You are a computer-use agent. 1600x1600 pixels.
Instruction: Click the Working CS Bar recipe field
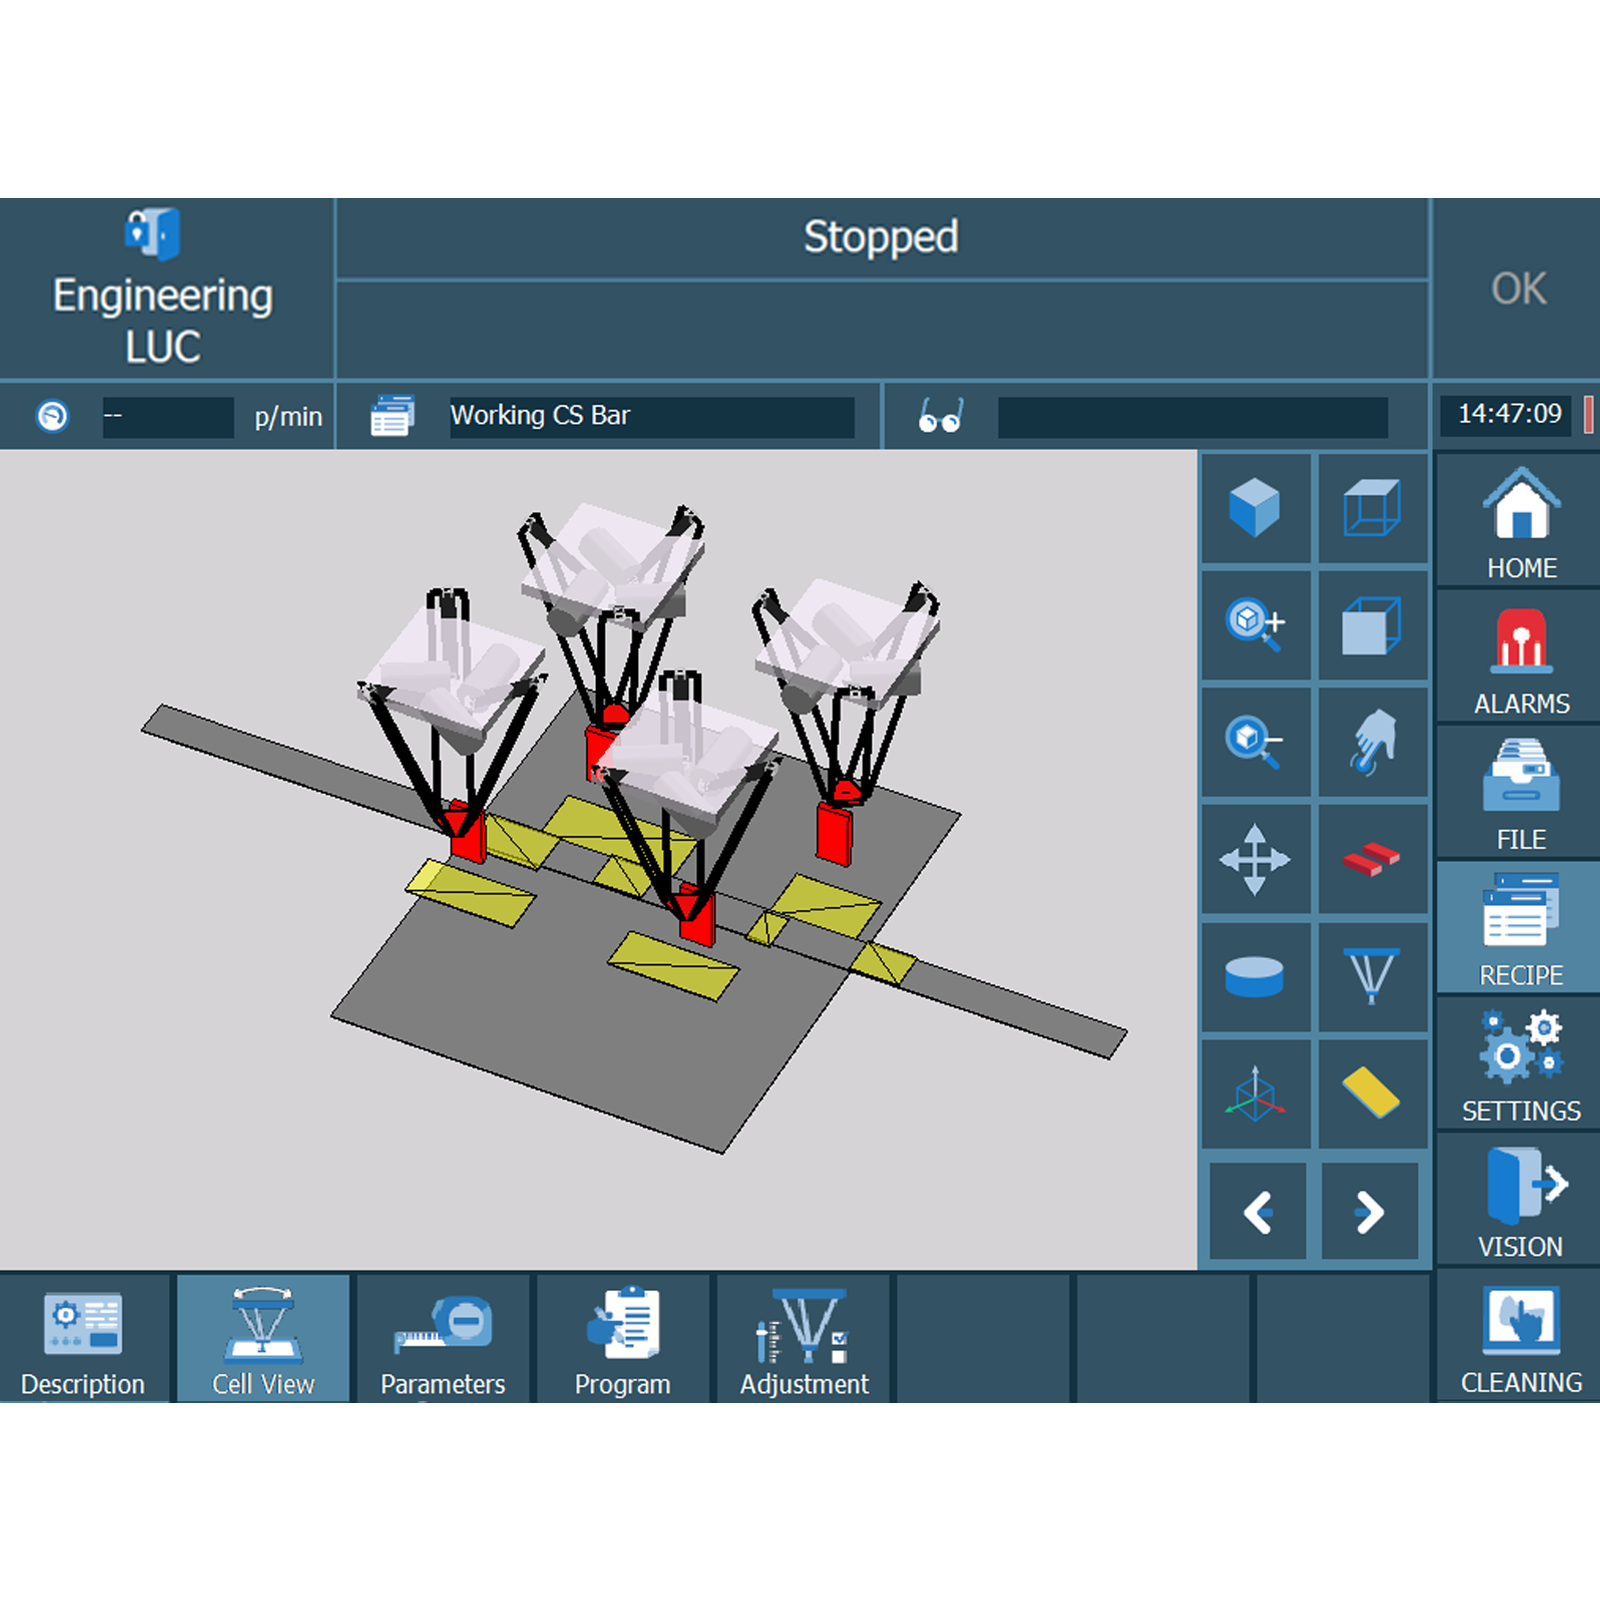652,417
